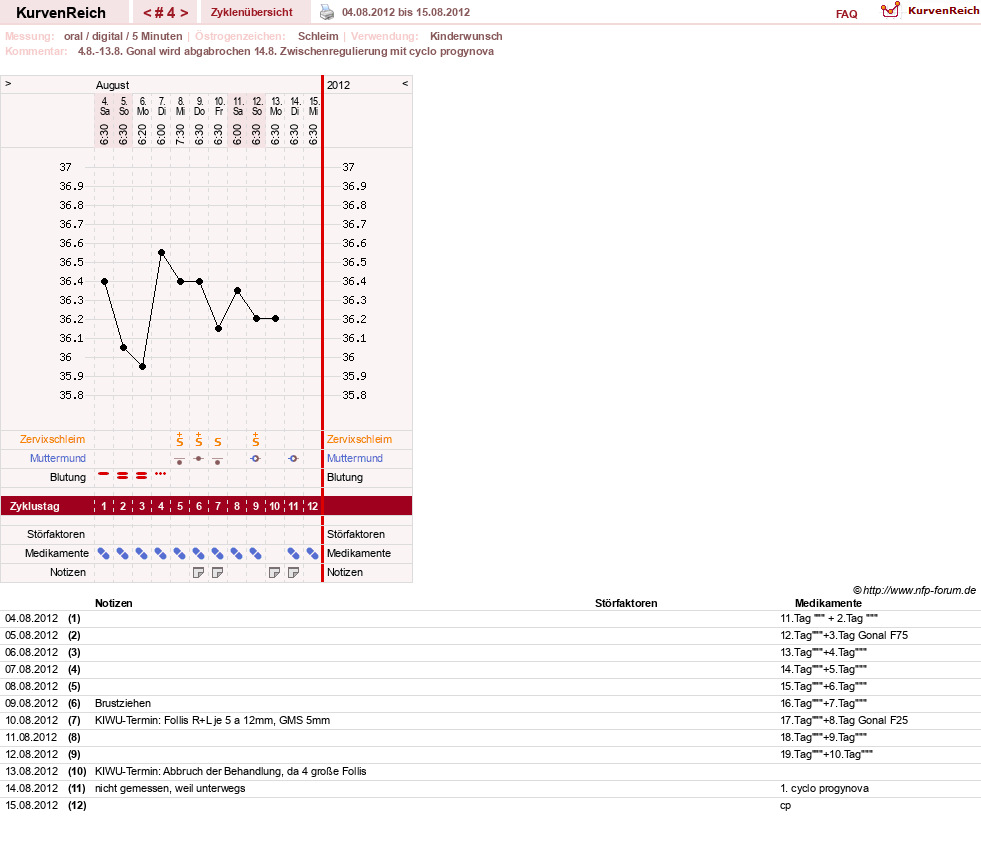981x862 pixels.
Task: Click the medication pill icon for day 8
Action: click(x=236, y=554)
